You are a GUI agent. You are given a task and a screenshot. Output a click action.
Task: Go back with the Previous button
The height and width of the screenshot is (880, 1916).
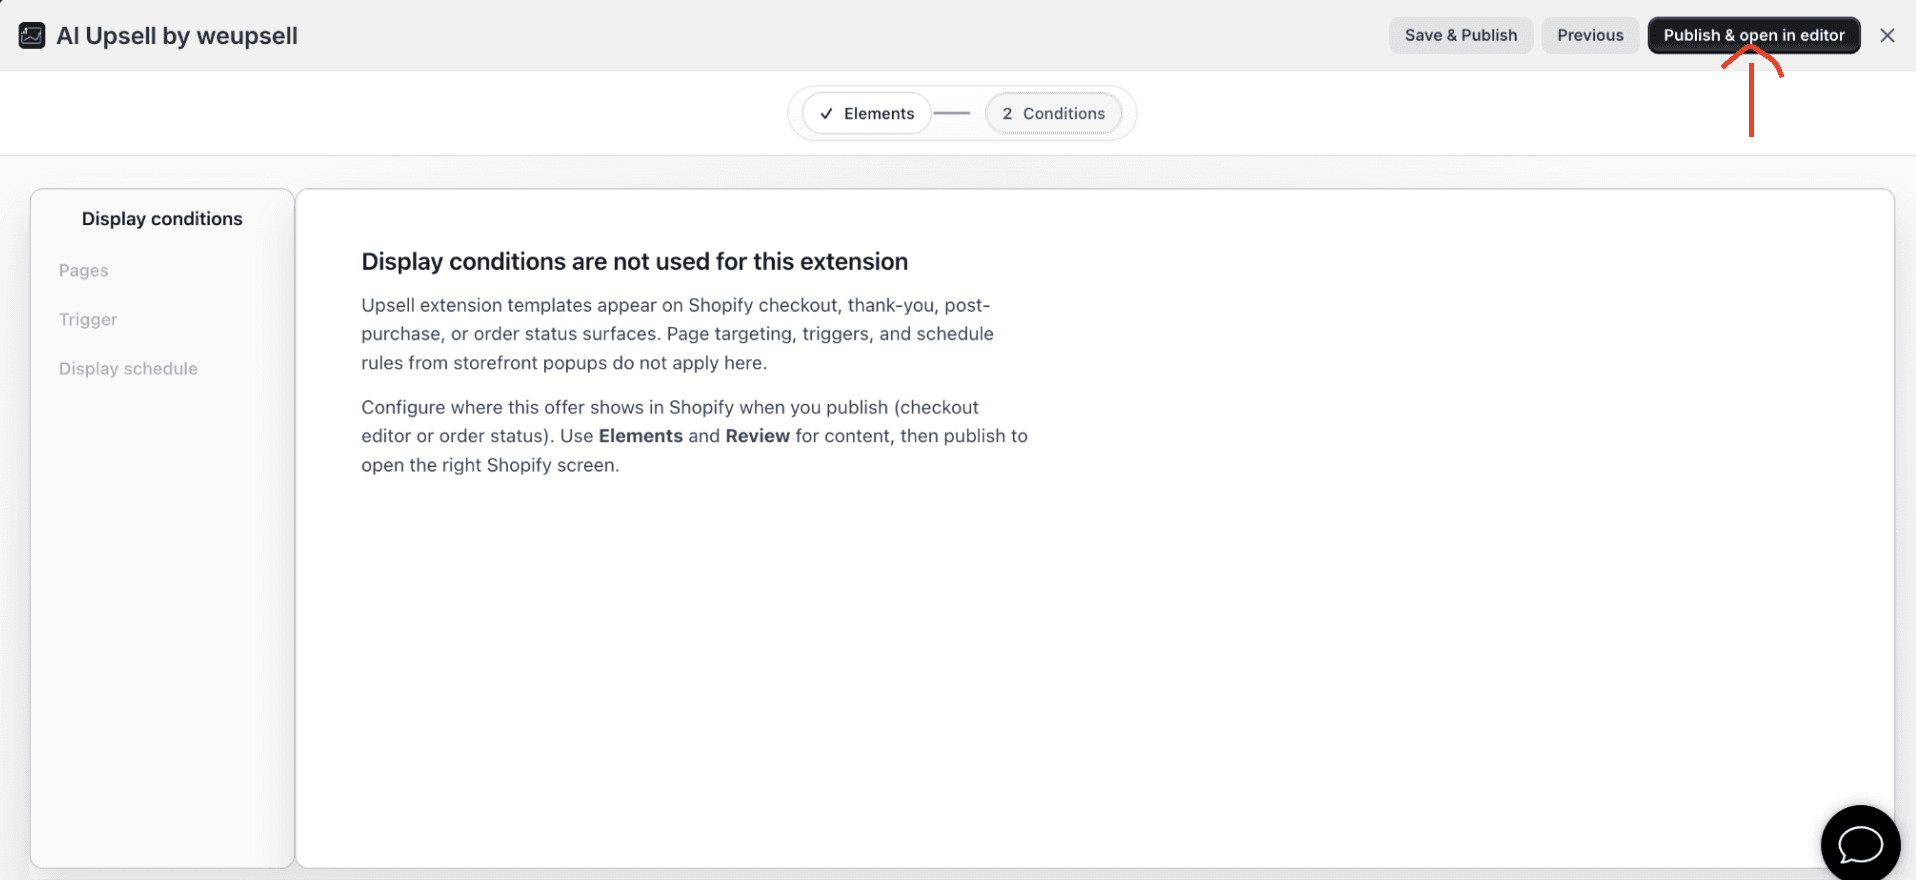pyautogui.click(x=1590, y=35)
